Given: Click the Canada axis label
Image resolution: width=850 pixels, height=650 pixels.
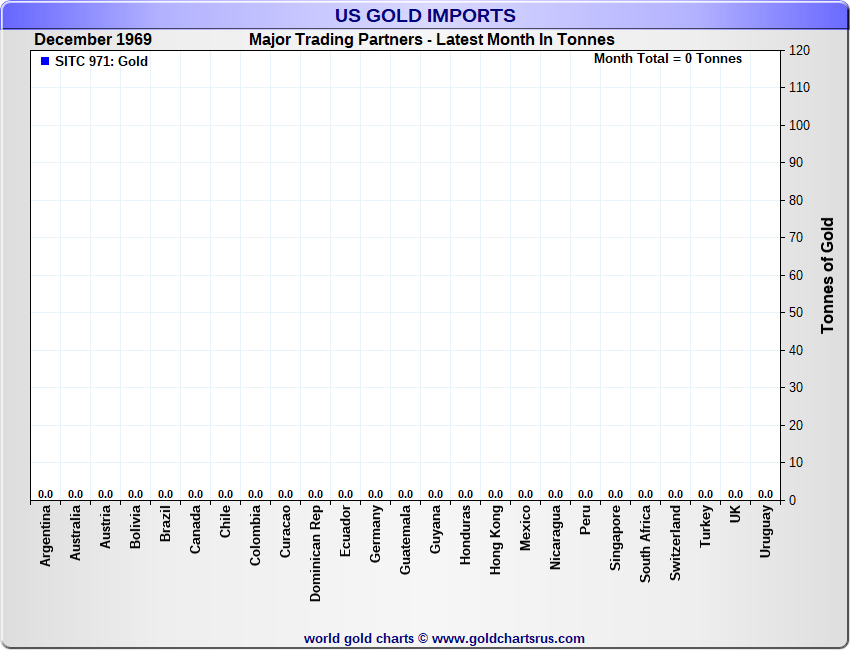Looking at the screenshot, I should point(196,529).
